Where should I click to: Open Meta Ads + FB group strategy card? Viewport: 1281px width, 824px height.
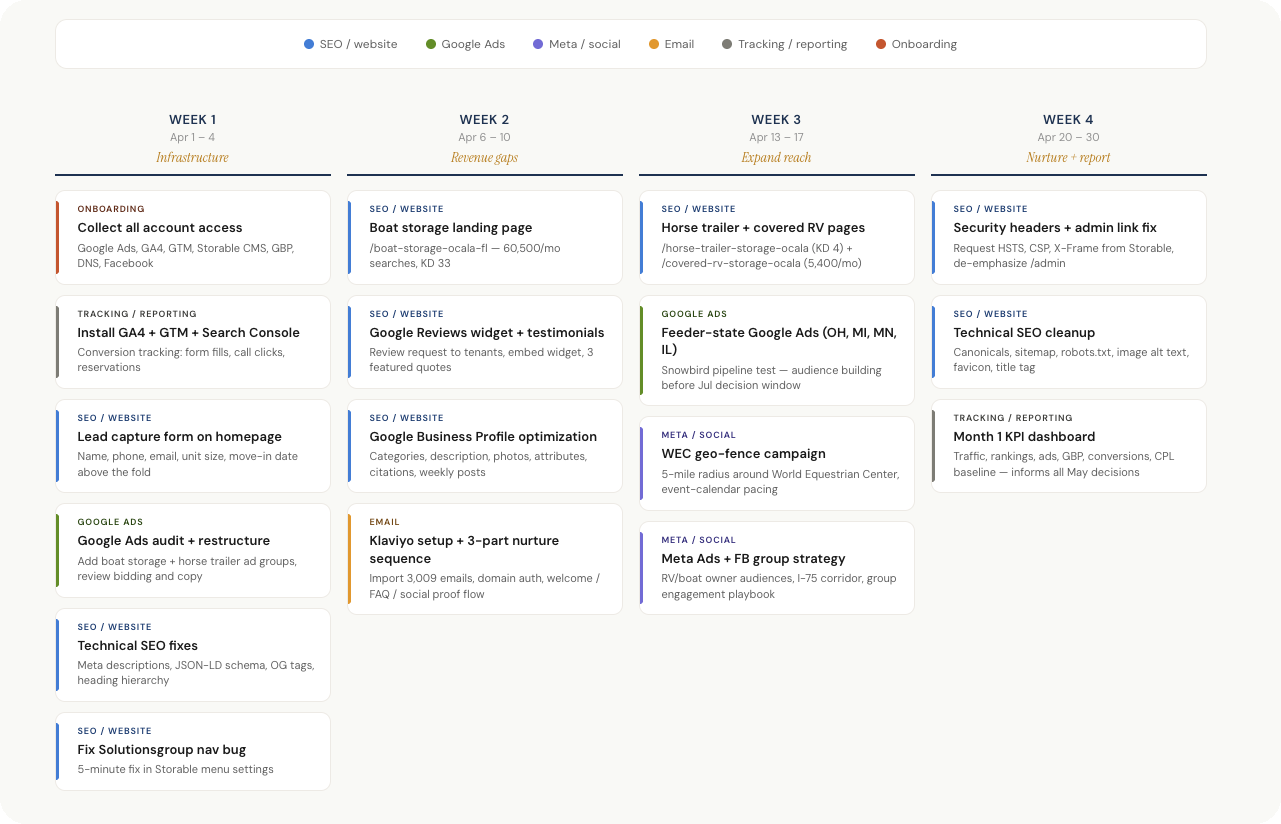coord(777,568)
